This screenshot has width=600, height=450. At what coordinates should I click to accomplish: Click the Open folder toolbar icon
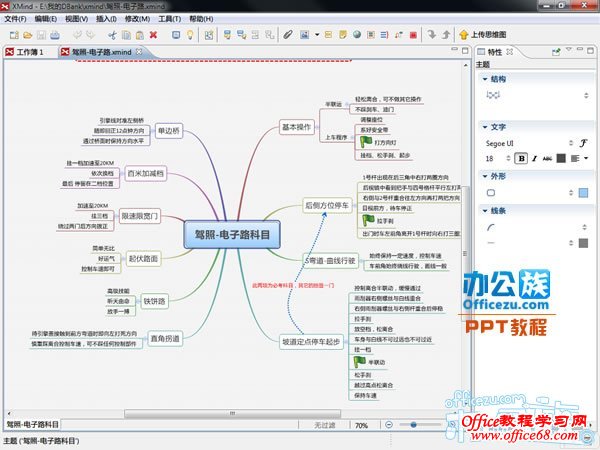[x=28, y=35]
